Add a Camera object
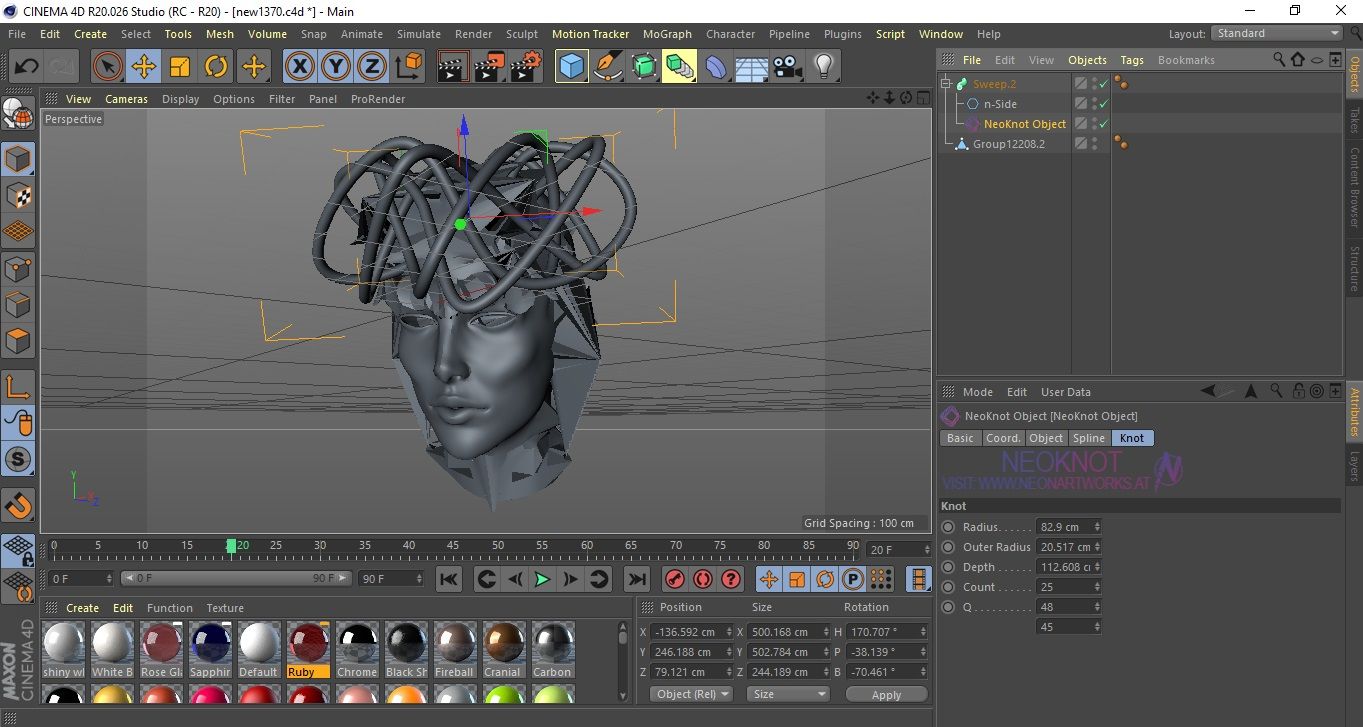The image size is (1363, 727). [x=788, y=67]
